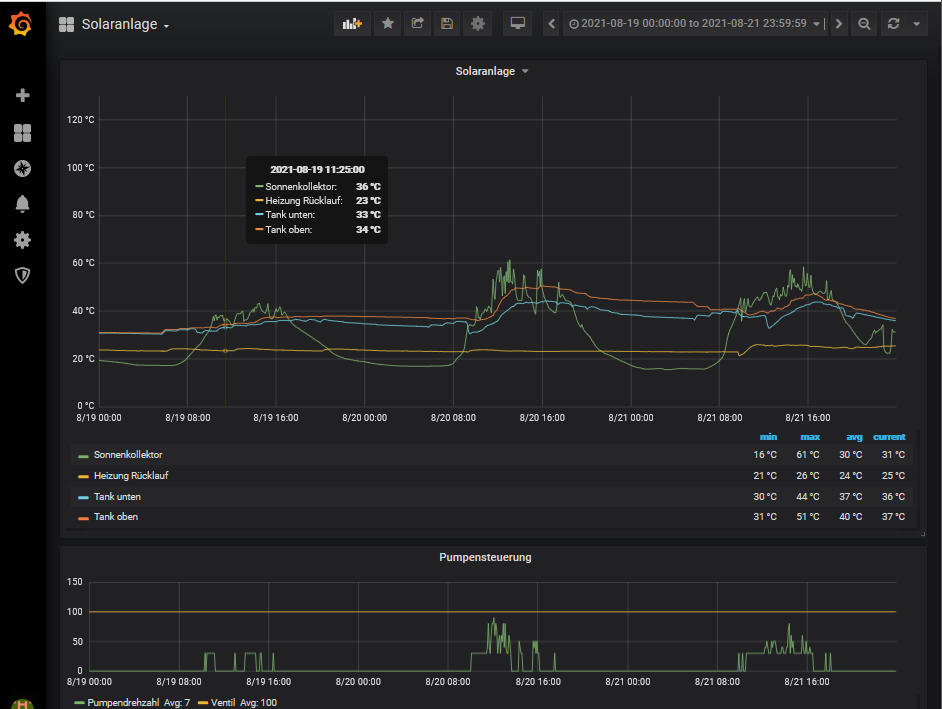The height and width of the screenshot is (709, 942).
Task: Star this dashboard as favorite
Action: [388, 24]
